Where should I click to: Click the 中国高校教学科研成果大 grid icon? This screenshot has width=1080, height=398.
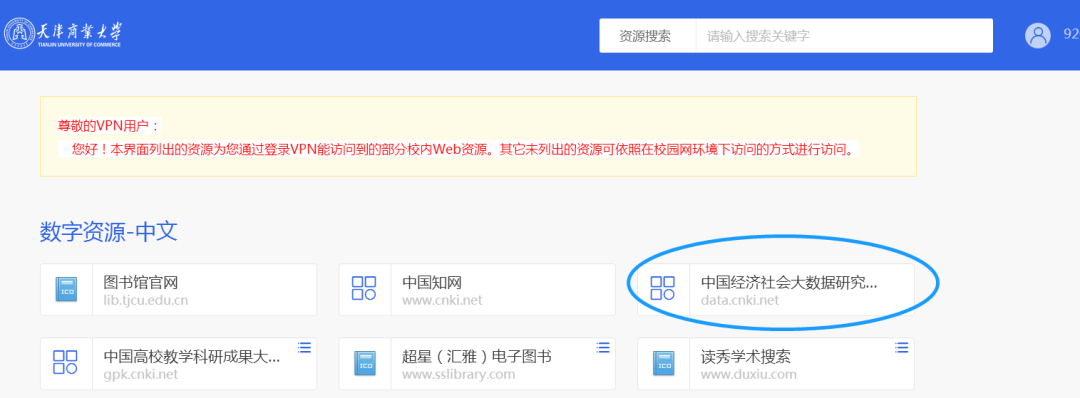tap(65, 363)
